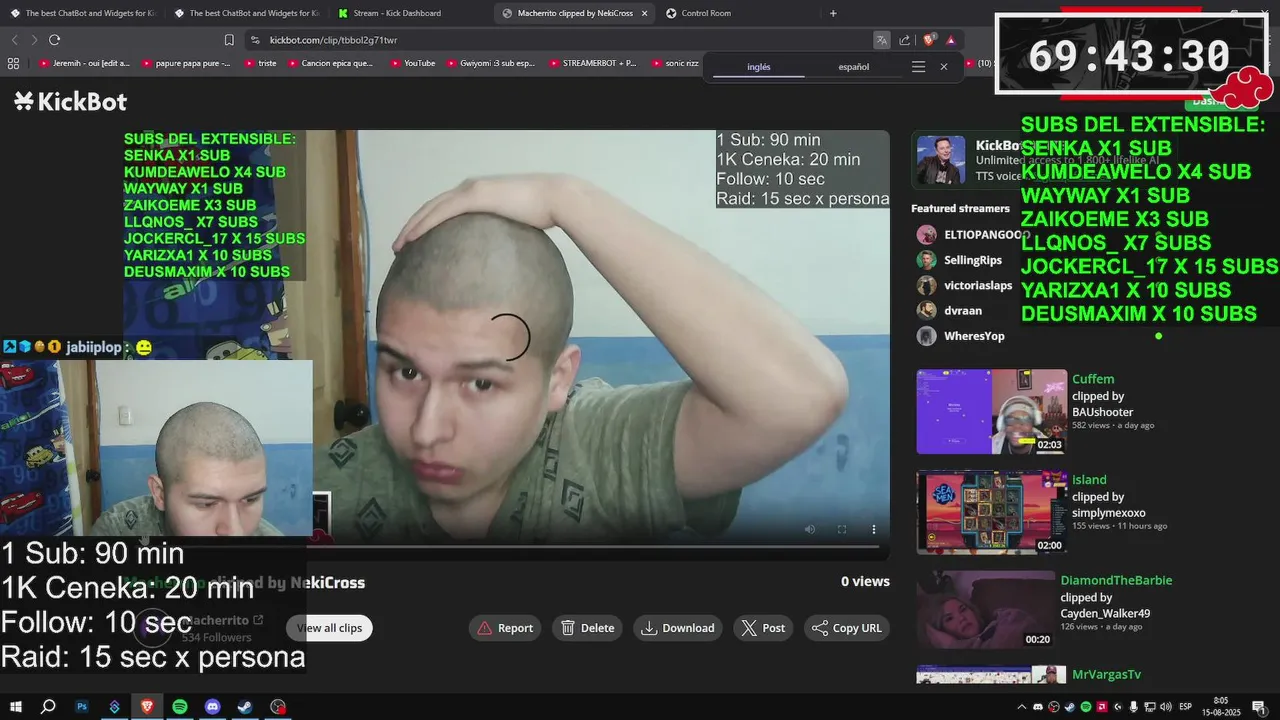This screenshot has width=1280, height=720.
Task: Open the Windows Start menu
Action: (x=16, y=707)
